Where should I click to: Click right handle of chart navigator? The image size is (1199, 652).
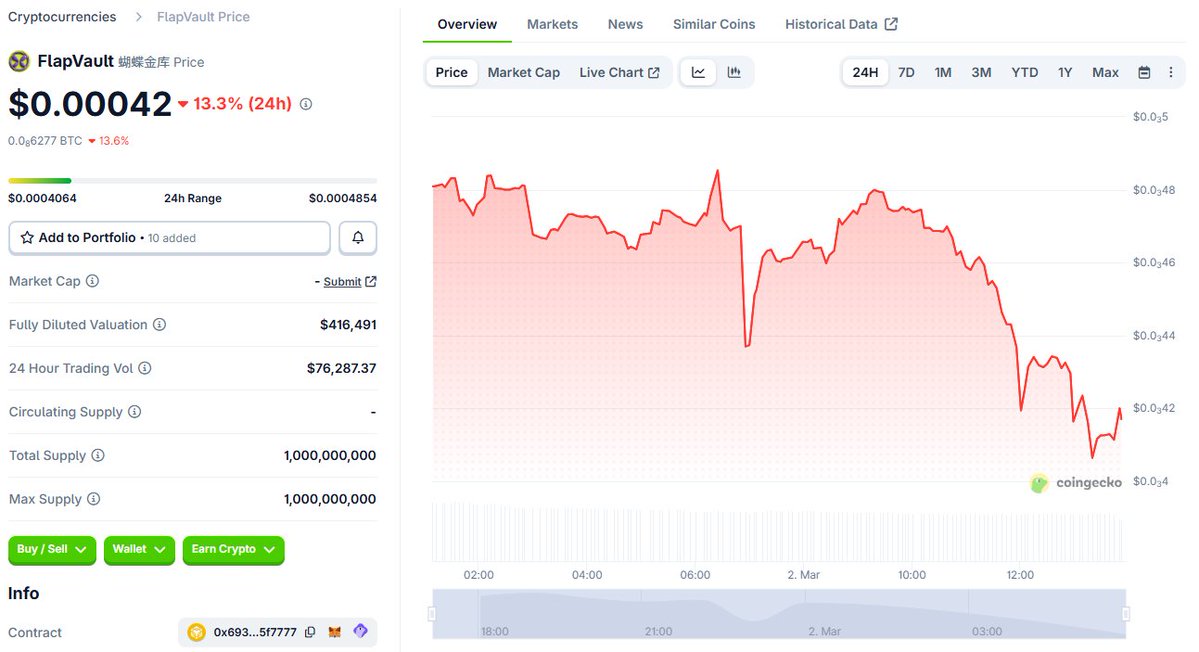[1126, 613]
